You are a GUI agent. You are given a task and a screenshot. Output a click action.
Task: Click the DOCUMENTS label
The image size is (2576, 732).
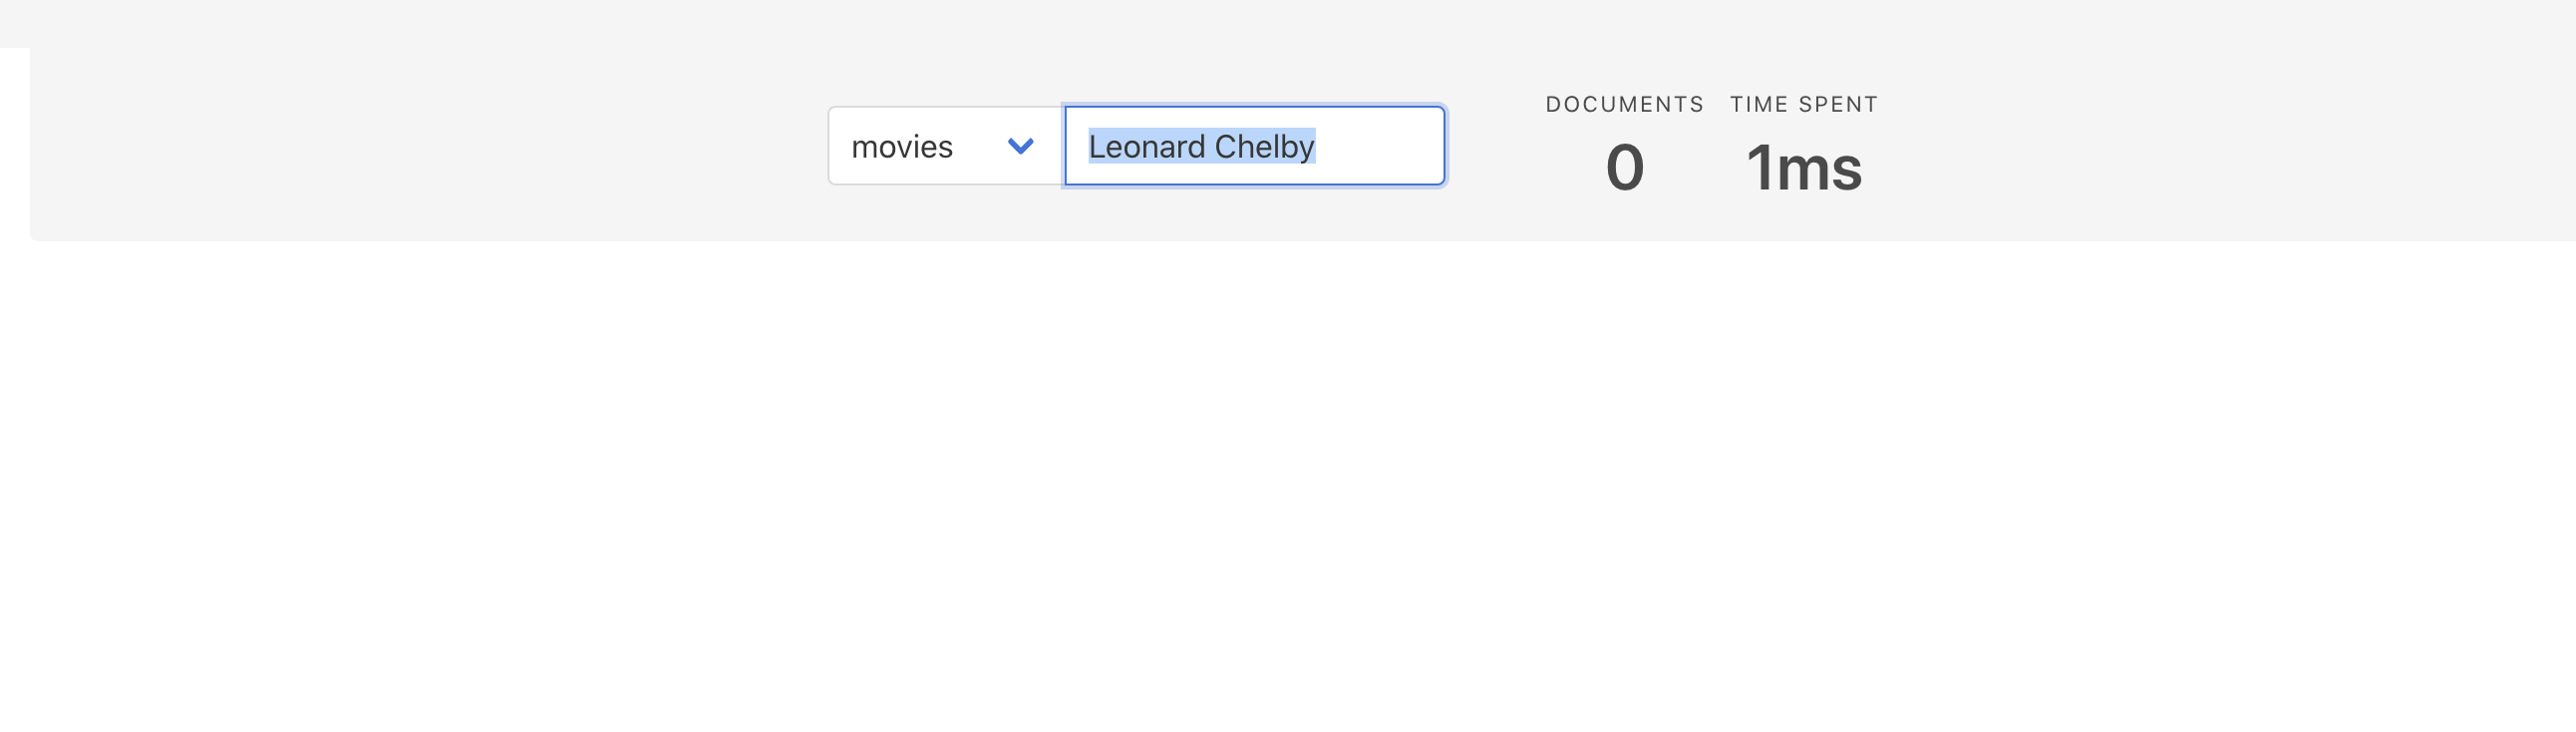(x=1624, y=104)
